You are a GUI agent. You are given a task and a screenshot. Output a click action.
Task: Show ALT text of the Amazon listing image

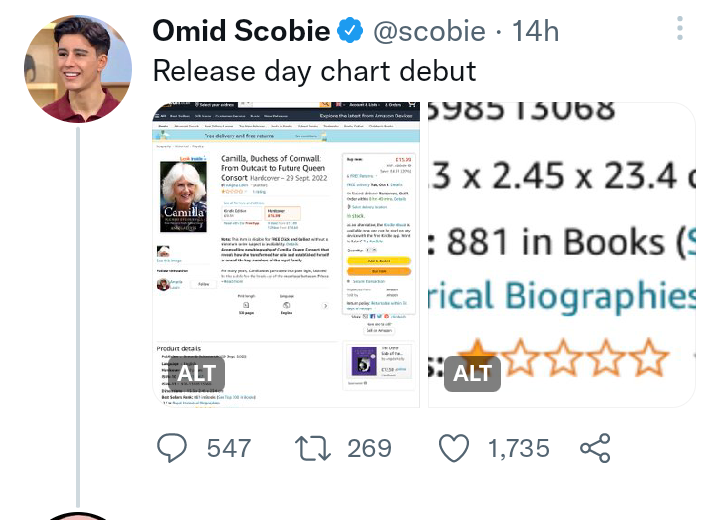[x=196, y=373]
